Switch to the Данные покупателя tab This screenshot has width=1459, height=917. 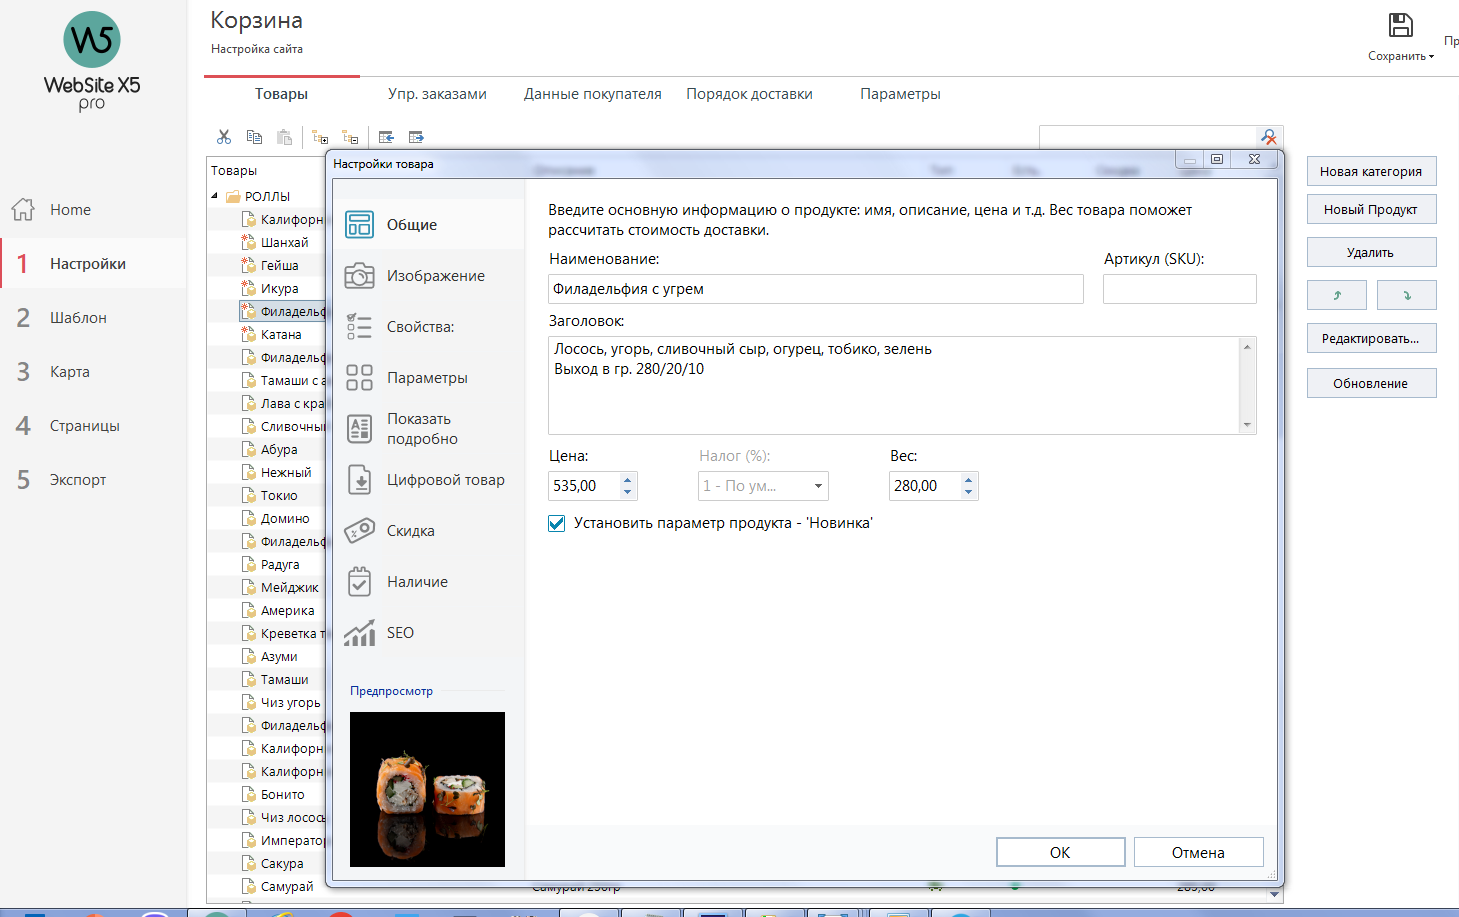coord(593,94)
